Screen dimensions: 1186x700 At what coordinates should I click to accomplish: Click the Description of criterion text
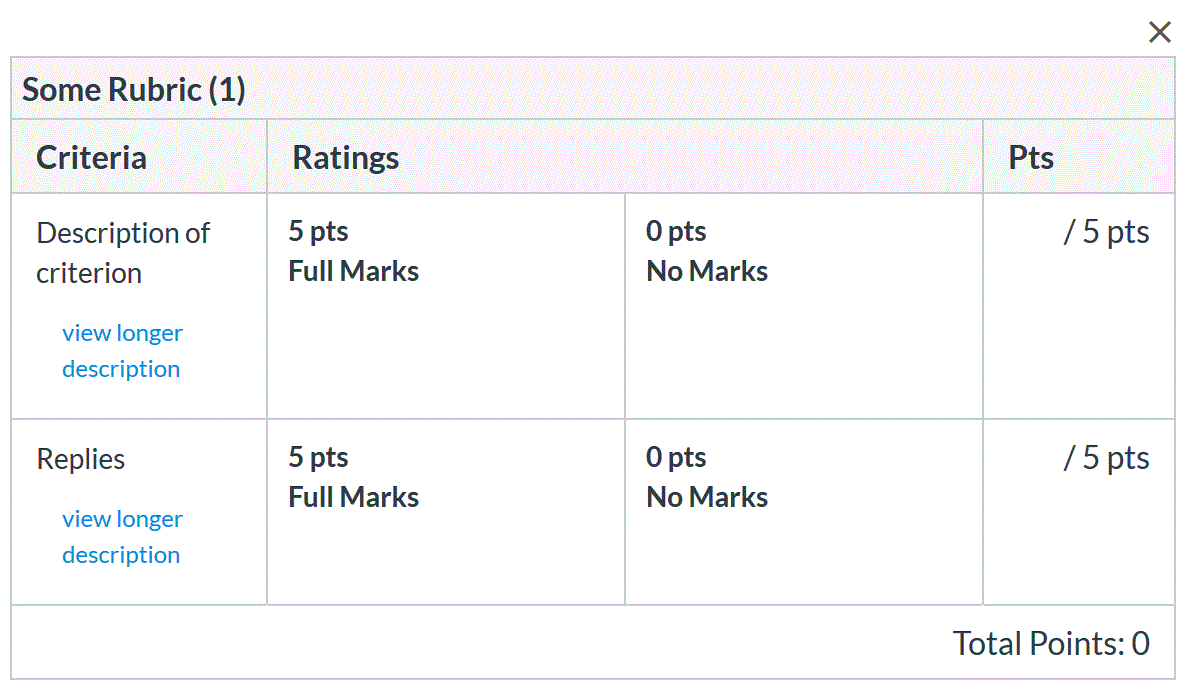(123, 253)
